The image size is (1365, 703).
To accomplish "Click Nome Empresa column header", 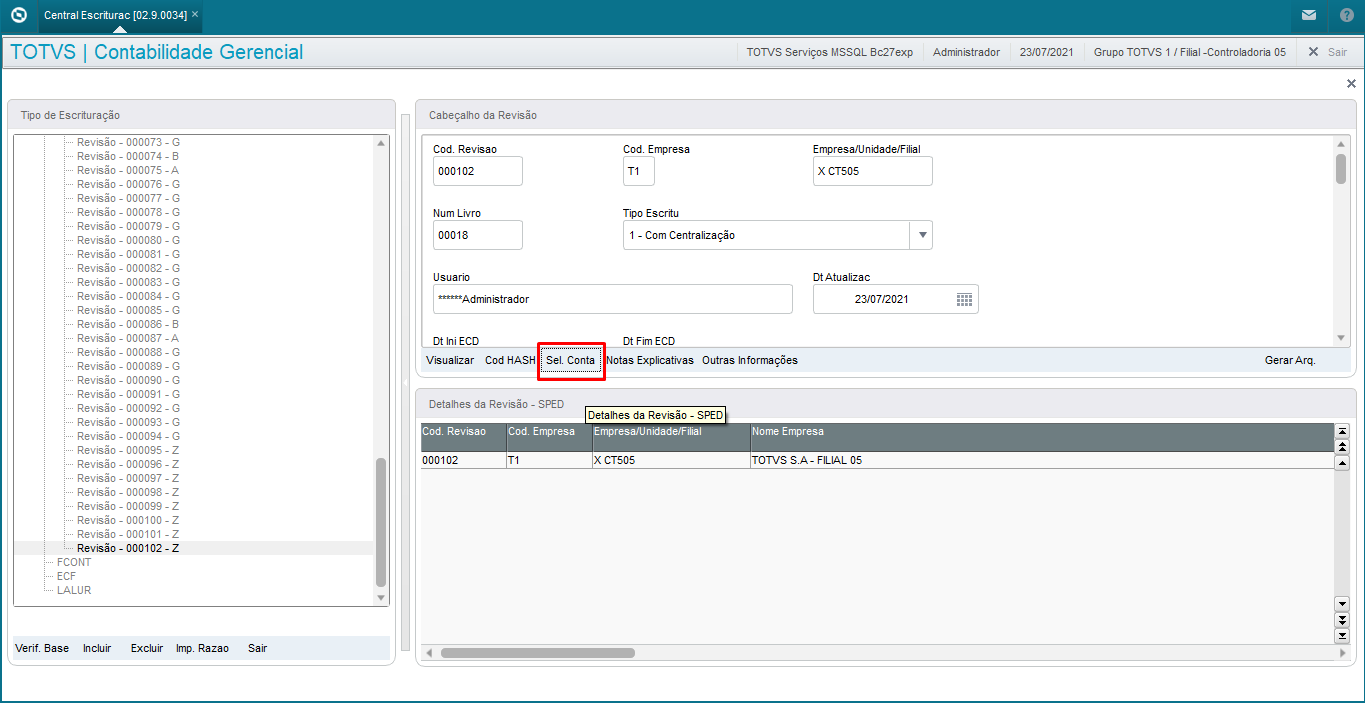I will click(1042, 437).
